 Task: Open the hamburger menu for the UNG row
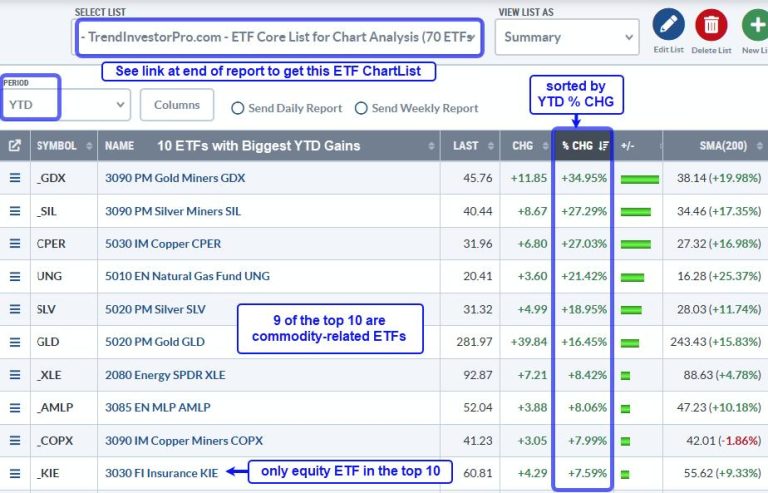click(x=15, y=276)
